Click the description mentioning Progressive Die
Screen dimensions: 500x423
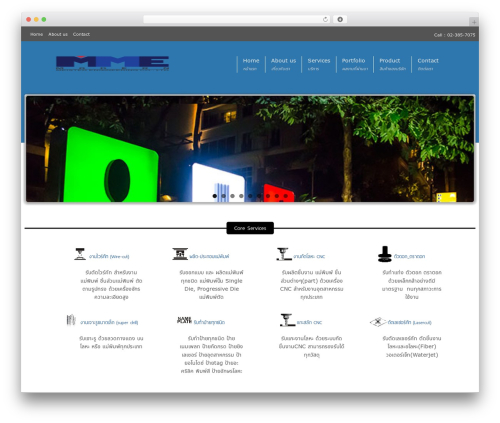[x=211, y=285]
